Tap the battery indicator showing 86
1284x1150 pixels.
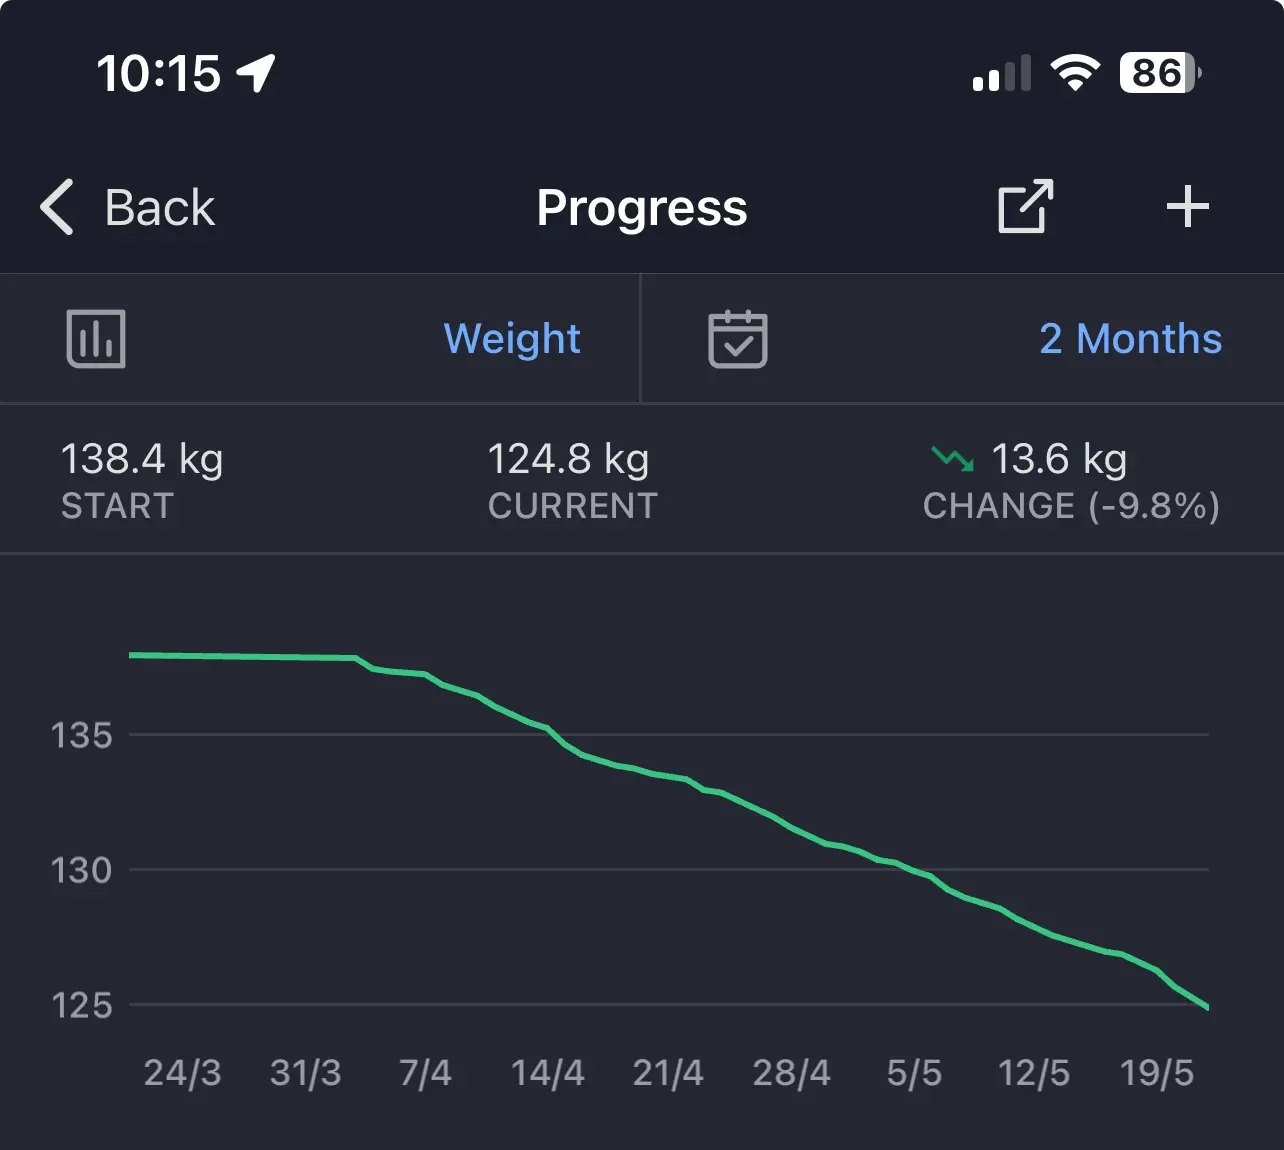[1159, 73]
